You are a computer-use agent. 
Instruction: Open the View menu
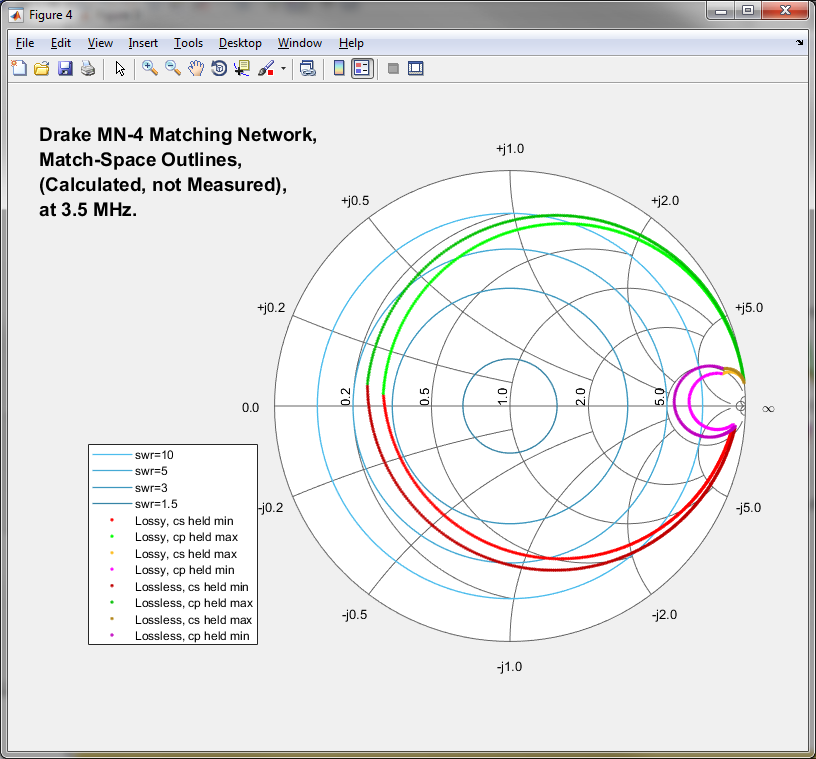click(100, 43)
